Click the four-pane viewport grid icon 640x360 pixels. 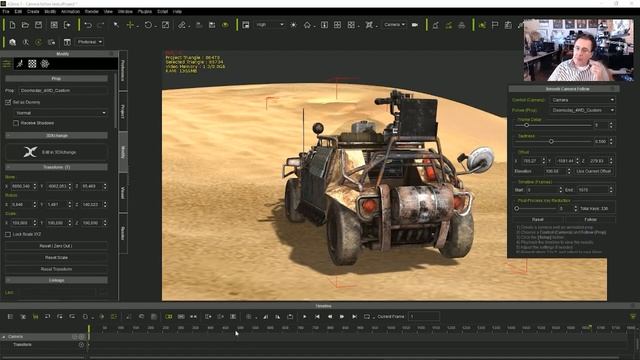tap(338, 25)
